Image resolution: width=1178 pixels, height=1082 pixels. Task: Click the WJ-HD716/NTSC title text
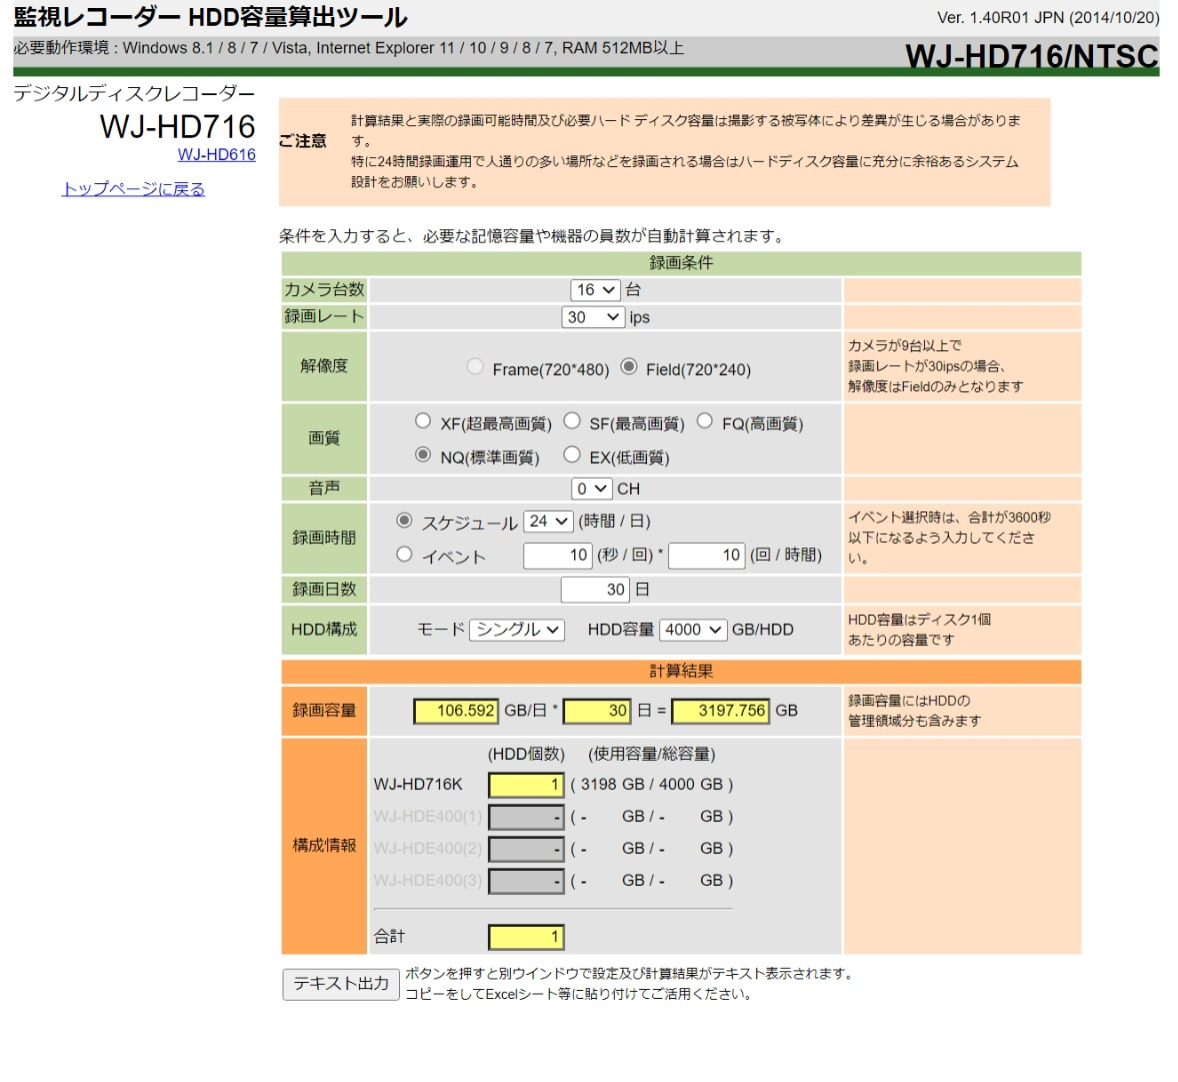click(1032, 56)
